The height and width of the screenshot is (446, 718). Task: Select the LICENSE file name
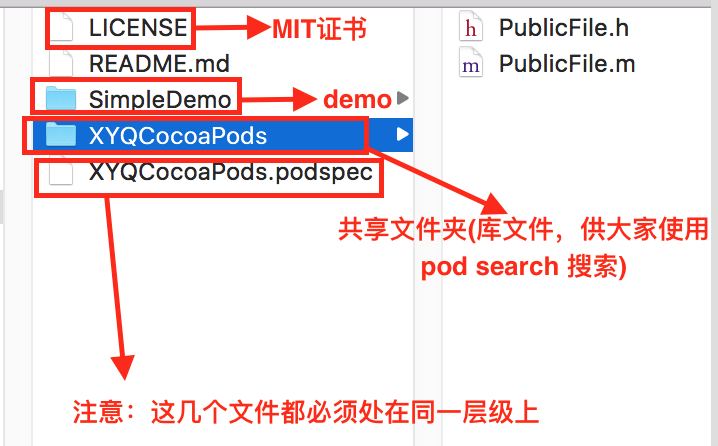138,27
